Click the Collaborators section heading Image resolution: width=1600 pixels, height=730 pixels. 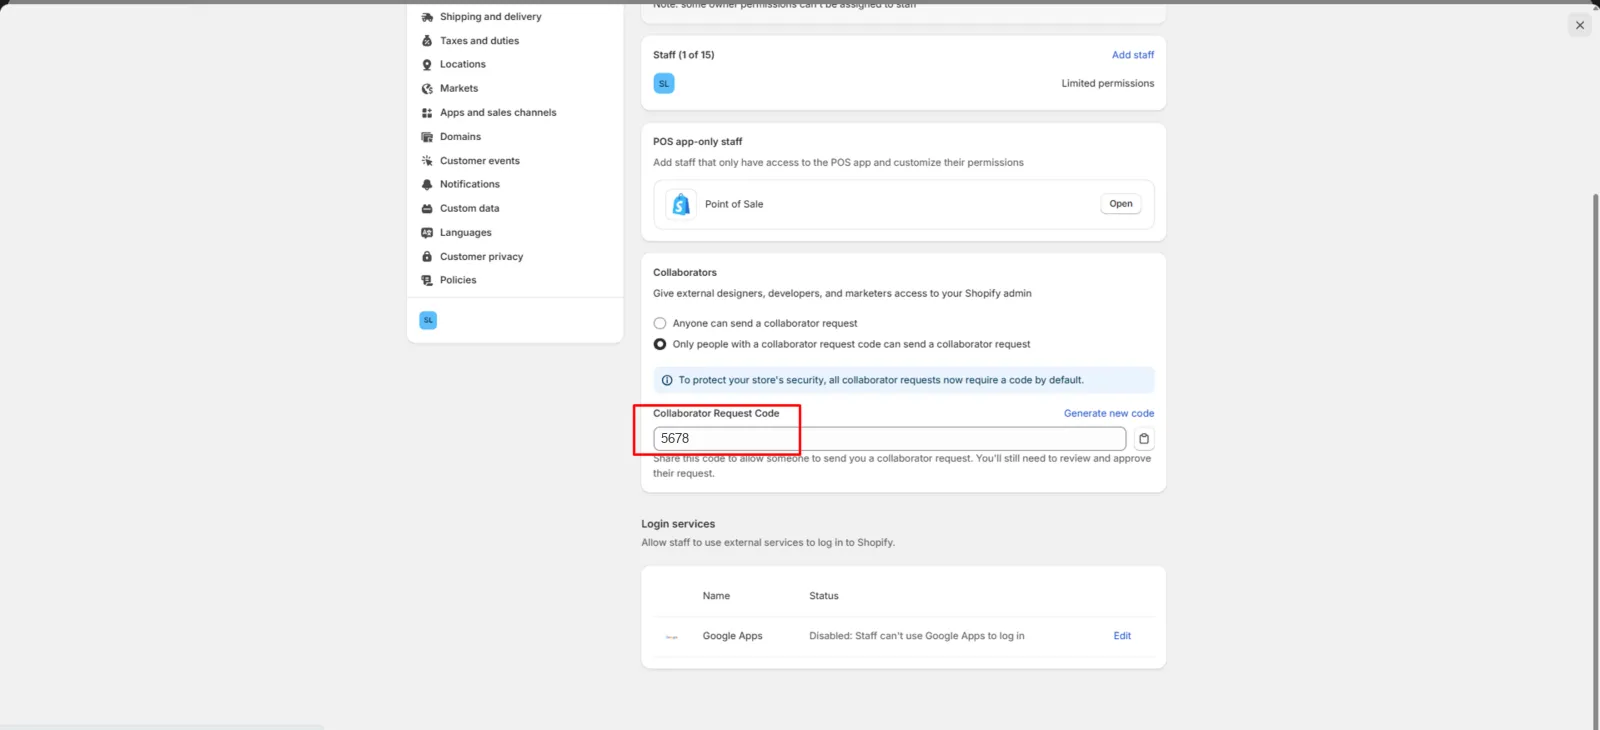685,272
